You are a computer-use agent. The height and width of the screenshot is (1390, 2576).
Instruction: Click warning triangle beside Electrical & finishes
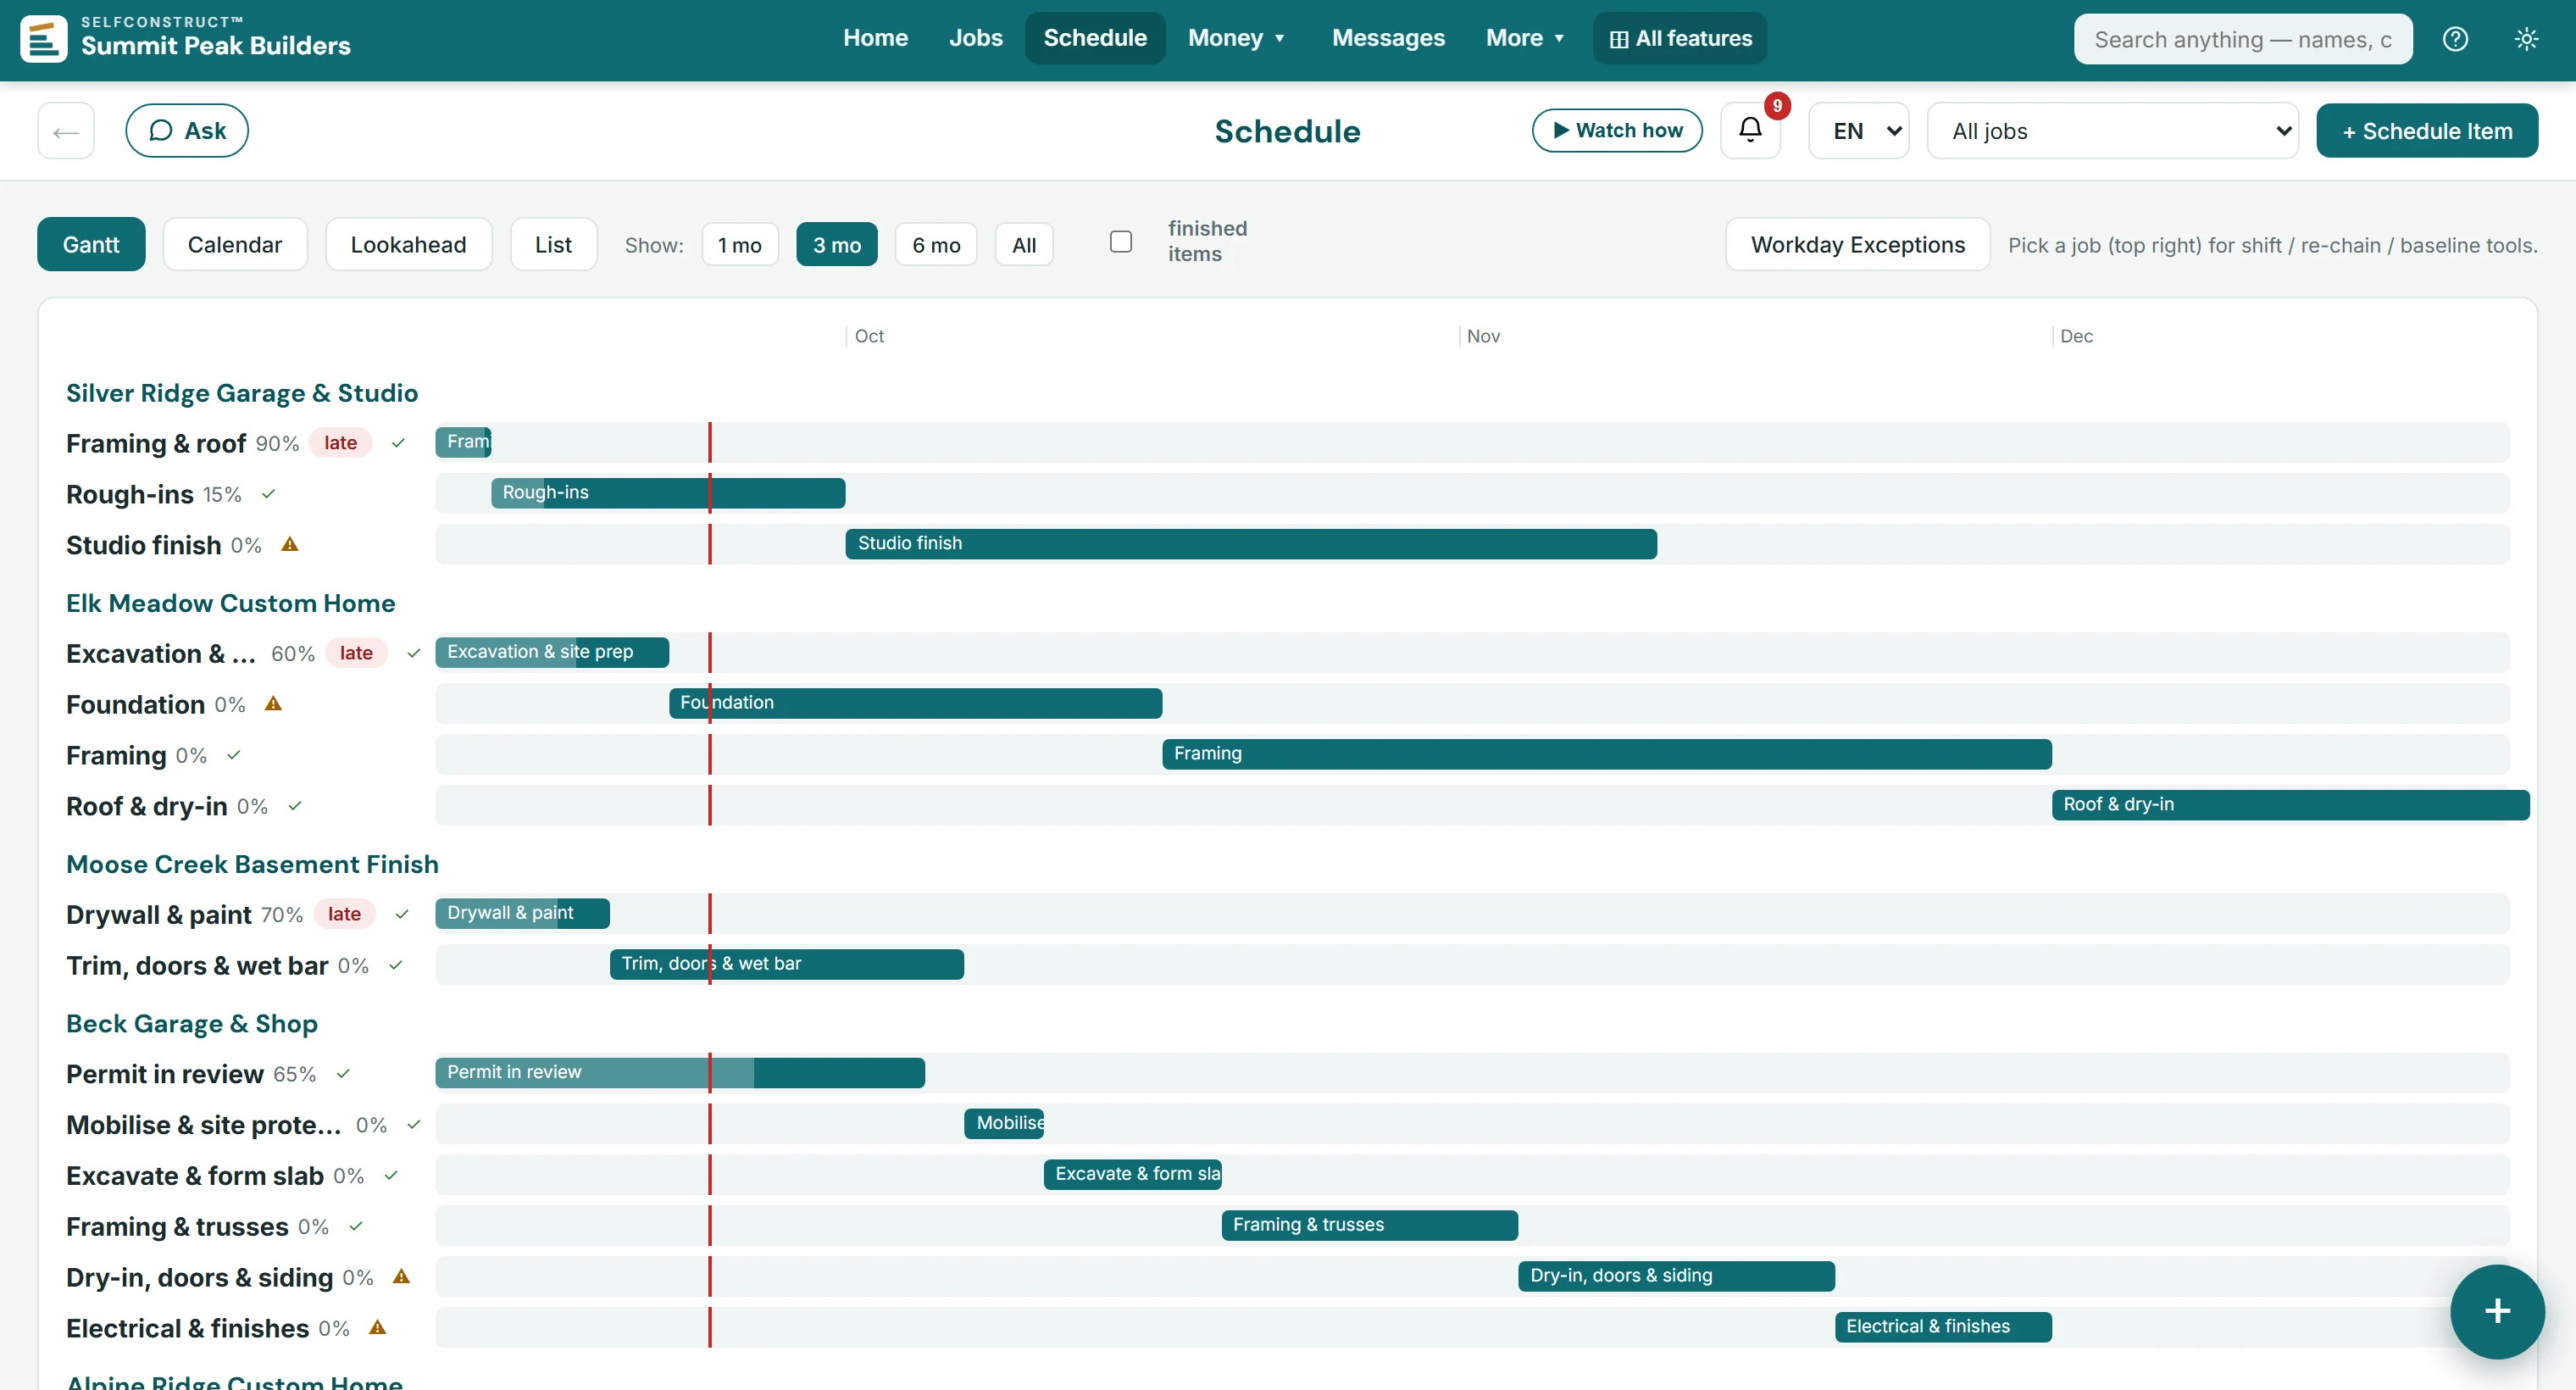pyautogui.click(x=377, y=1328)
